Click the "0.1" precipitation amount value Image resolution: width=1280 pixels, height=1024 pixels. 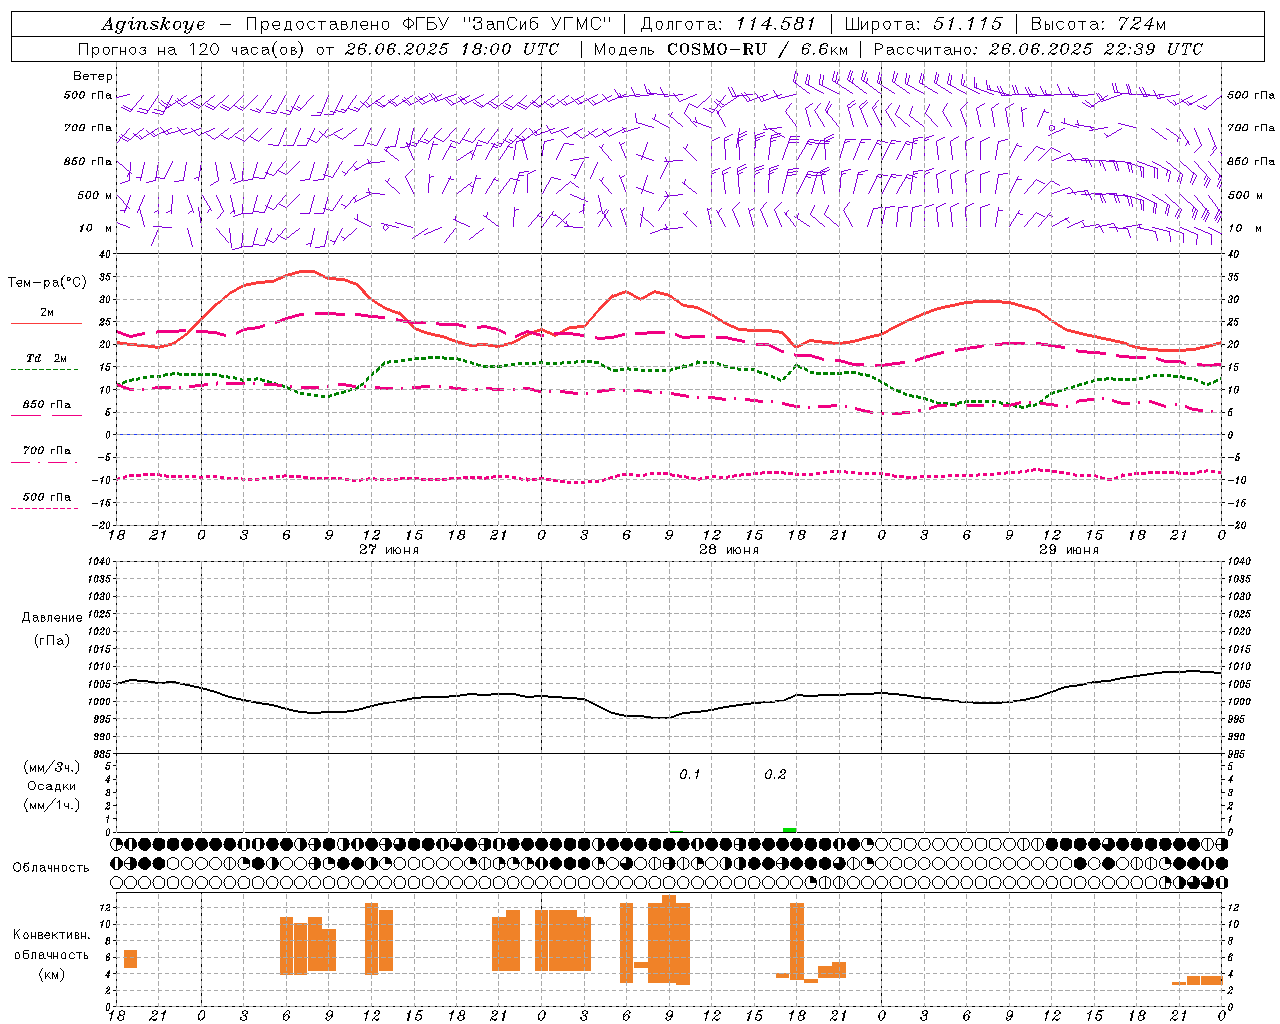(x=690, y=775)
